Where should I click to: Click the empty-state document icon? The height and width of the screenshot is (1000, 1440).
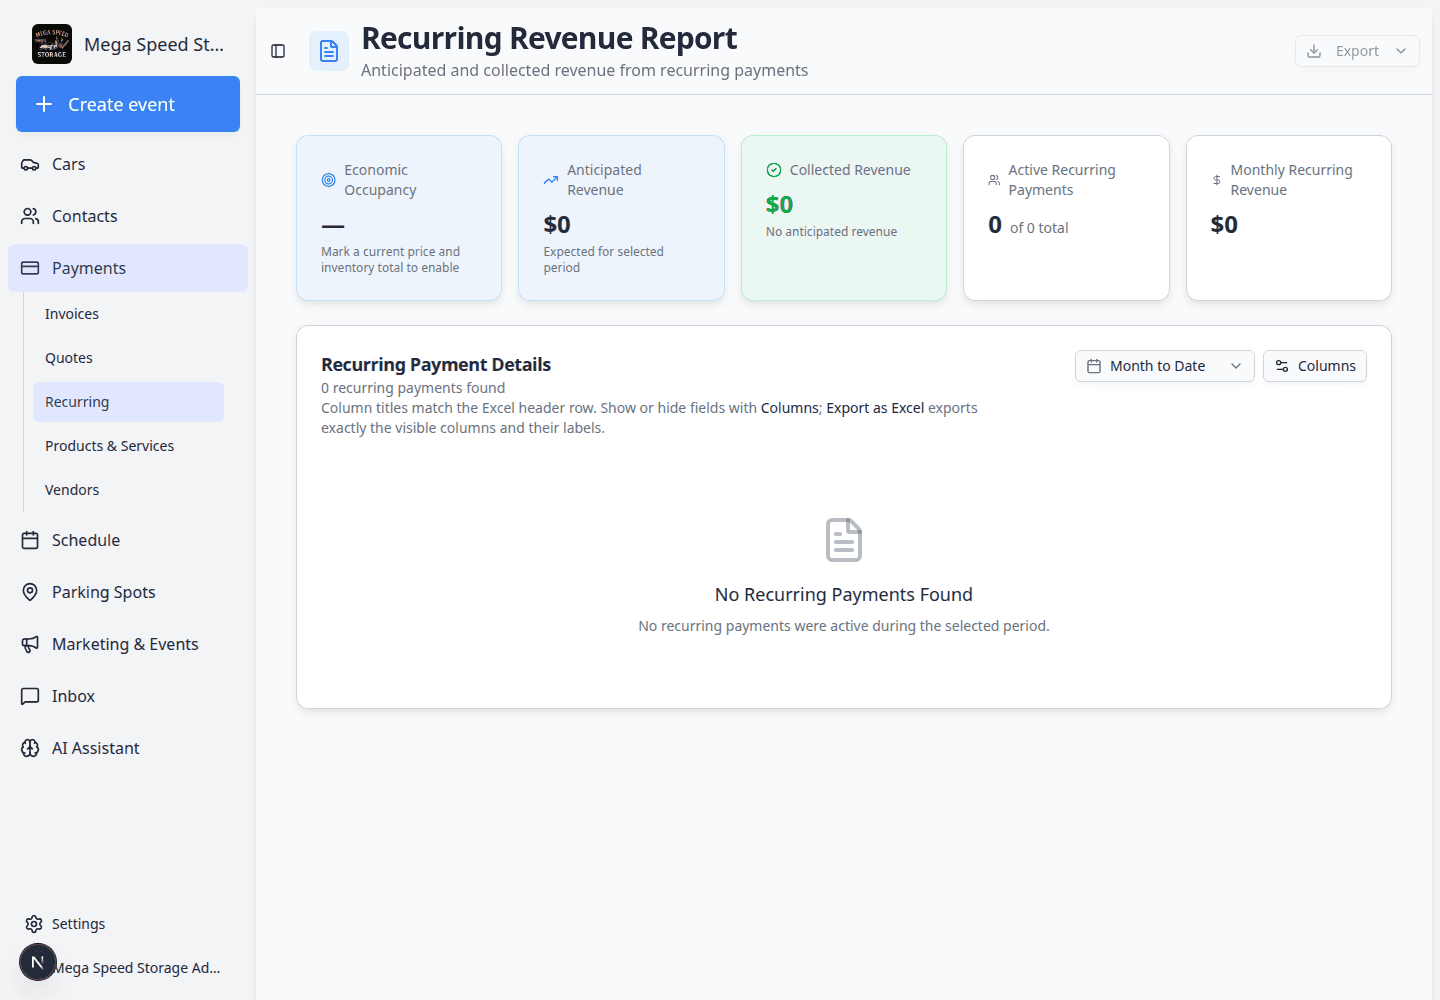844,540
